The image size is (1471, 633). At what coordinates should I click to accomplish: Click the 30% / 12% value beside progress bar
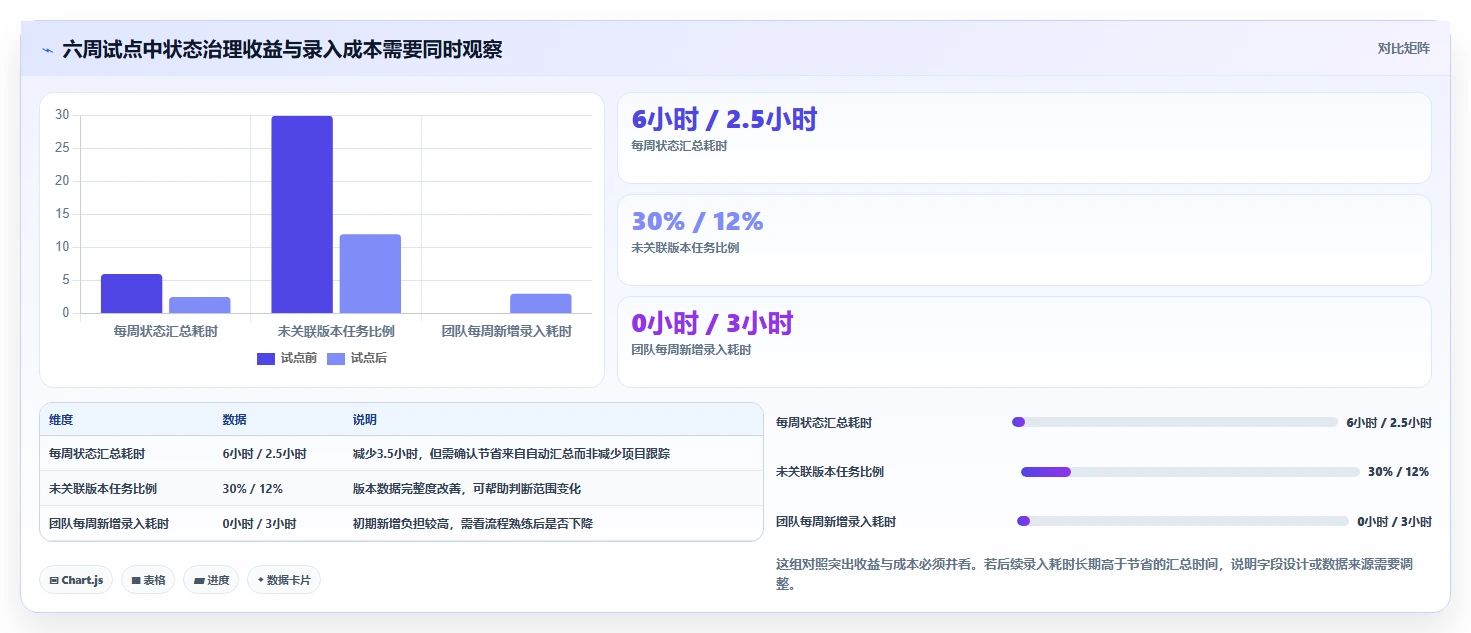coord(1398,472)
